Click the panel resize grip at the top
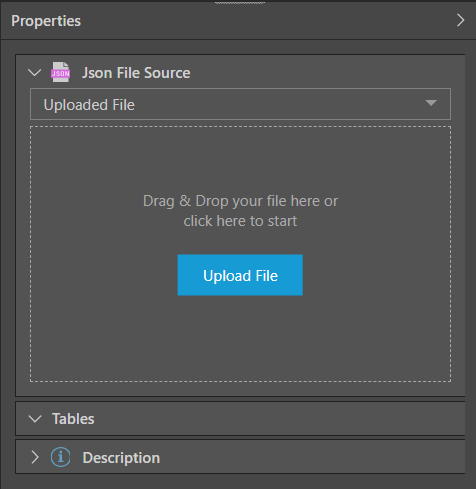 click(x=240, y=3)
